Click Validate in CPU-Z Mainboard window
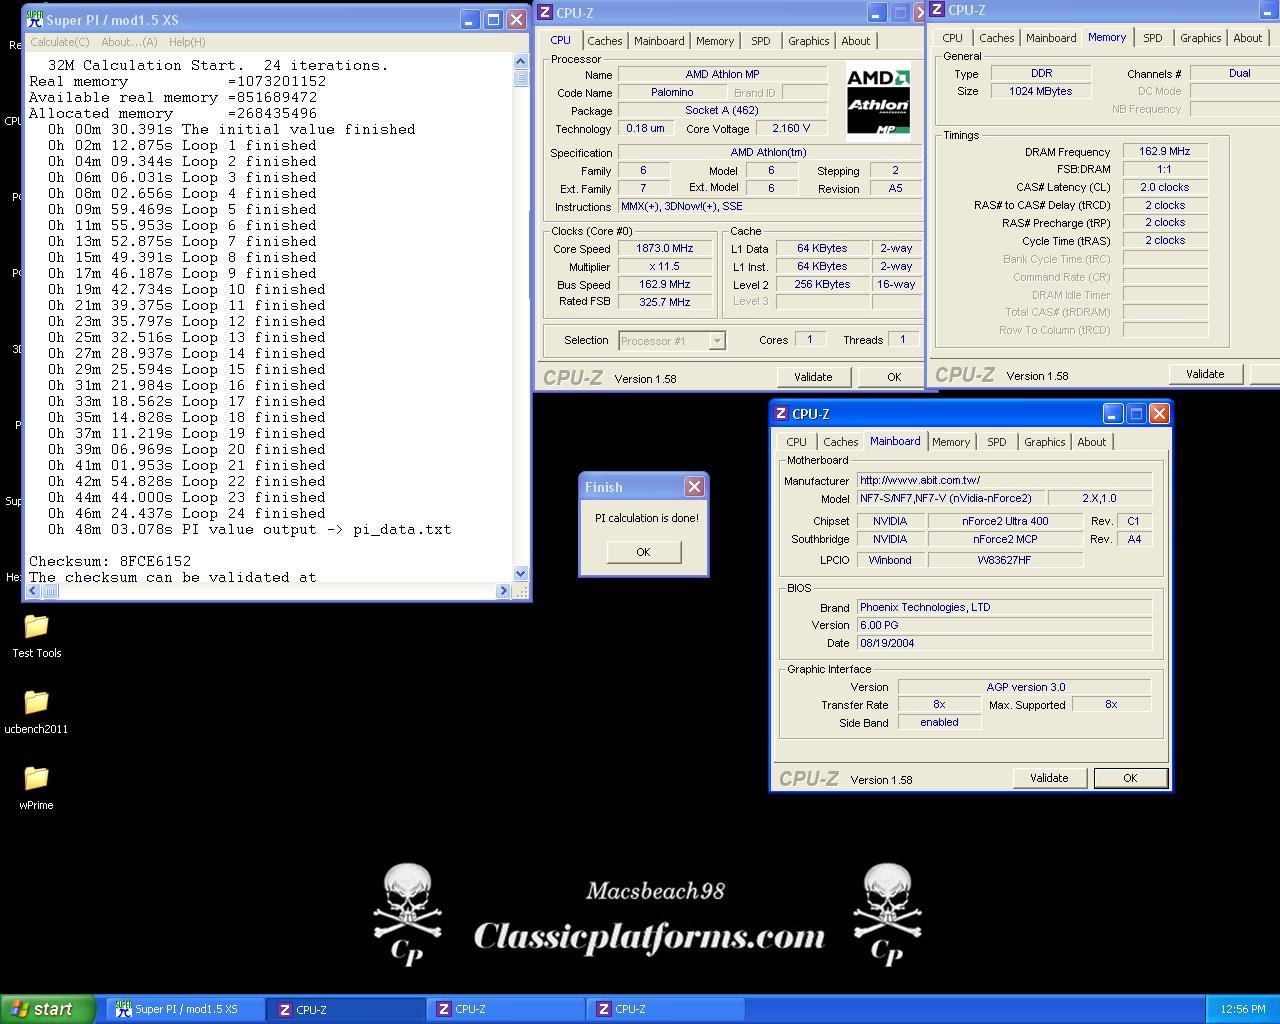1280x1024 pixels. 1049,778
